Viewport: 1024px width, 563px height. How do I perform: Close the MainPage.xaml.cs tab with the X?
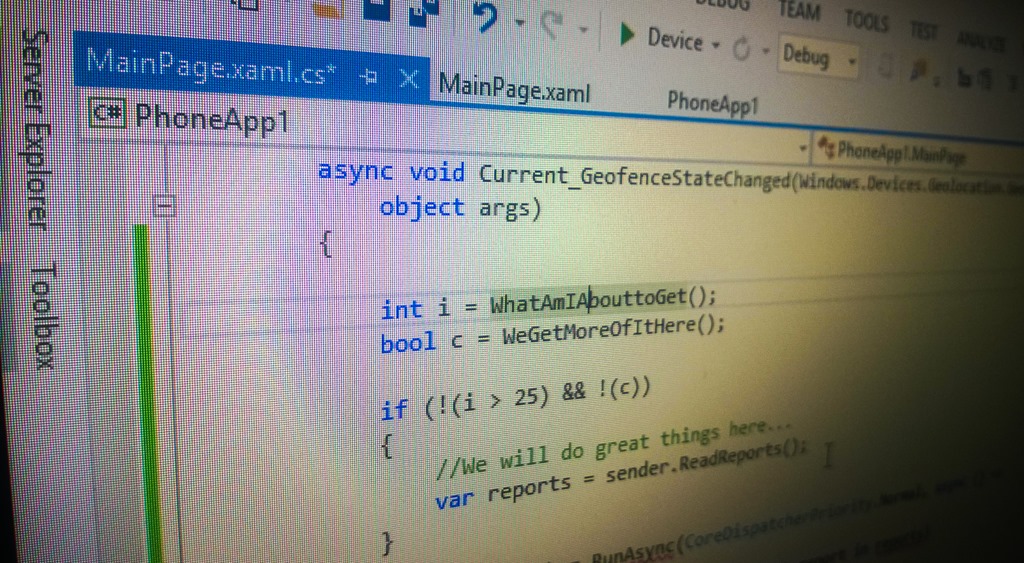[x=409, y=80]
